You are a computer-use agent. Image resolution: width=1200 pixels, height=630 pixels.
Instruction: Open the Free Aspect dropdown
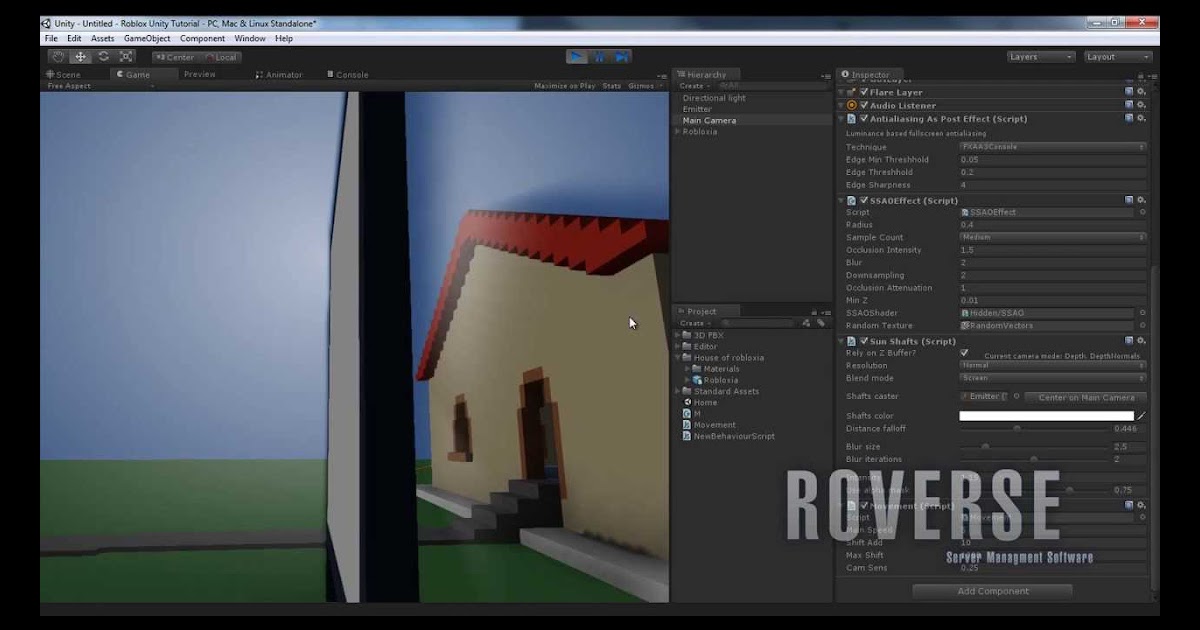click(x=100, y=86)
